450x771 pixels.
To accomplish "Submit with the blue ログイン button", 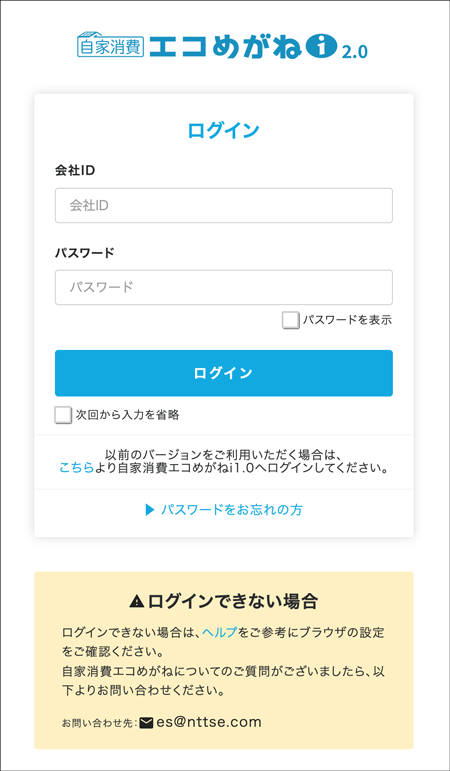I will (x=224, y=373).
